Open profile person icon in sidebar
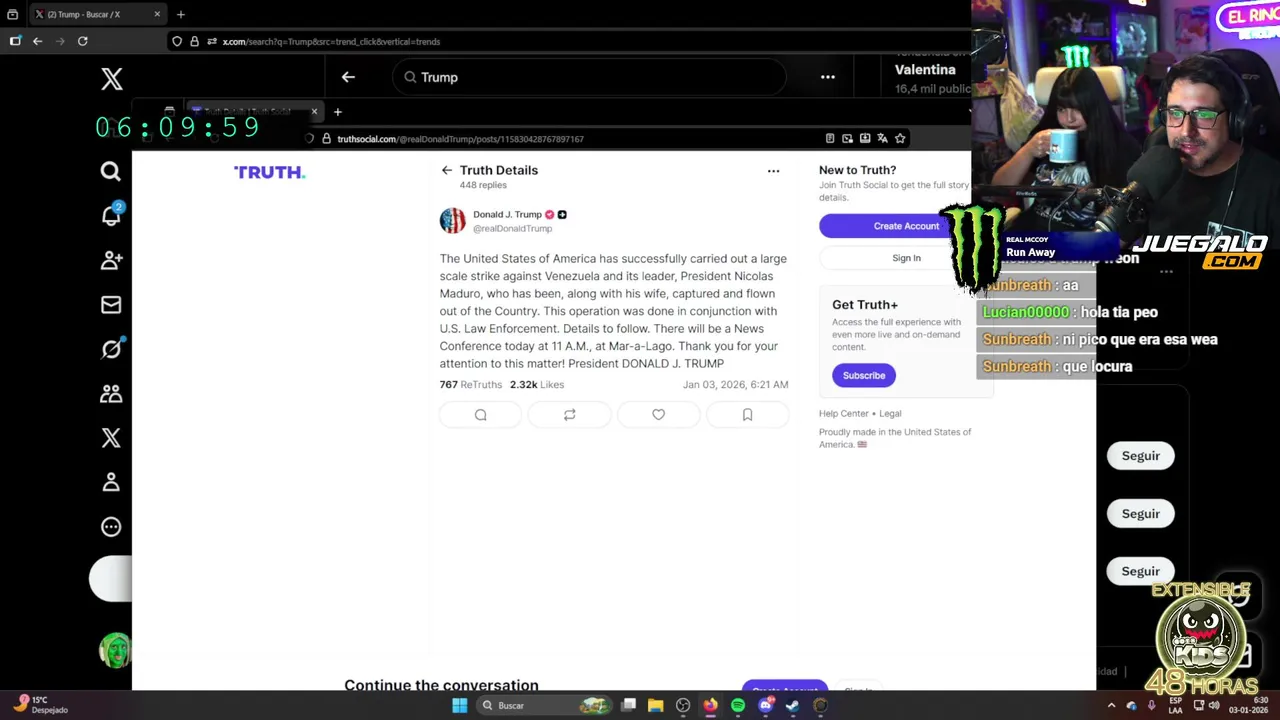Screen dimensions: 1280x720 coord(111,482)
